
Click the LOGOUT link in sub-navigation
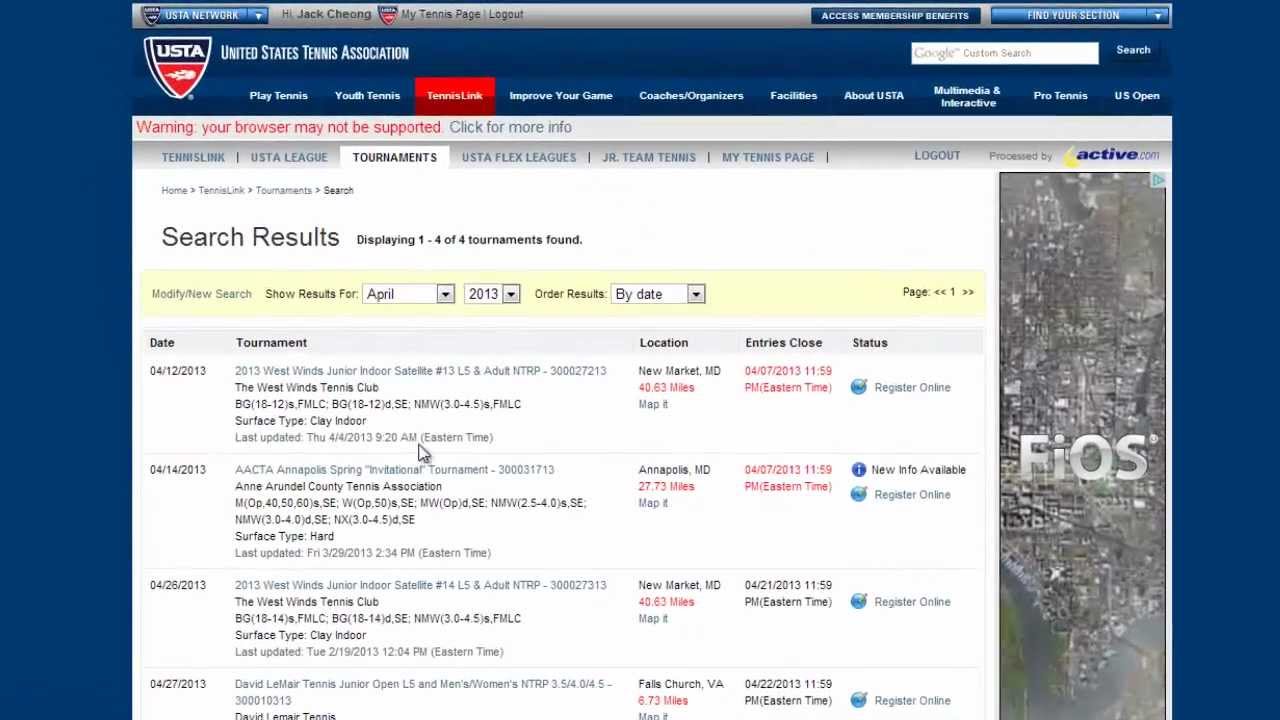click(x=937, y=156)
